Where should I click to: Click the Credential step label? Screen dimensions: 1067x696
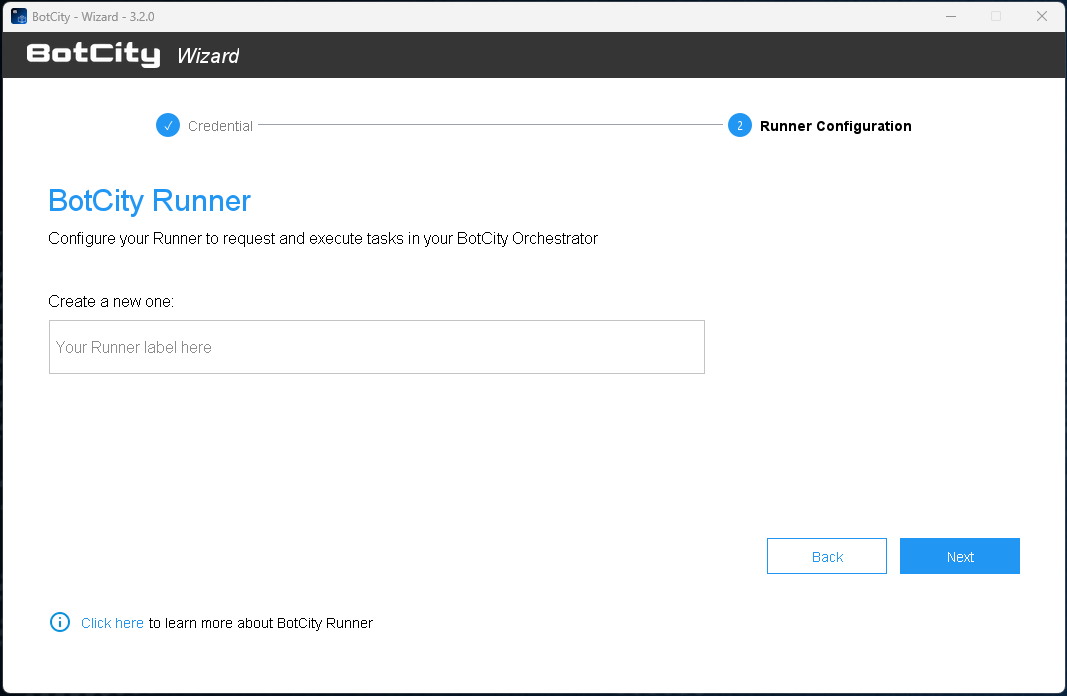[x=220, y=126]
